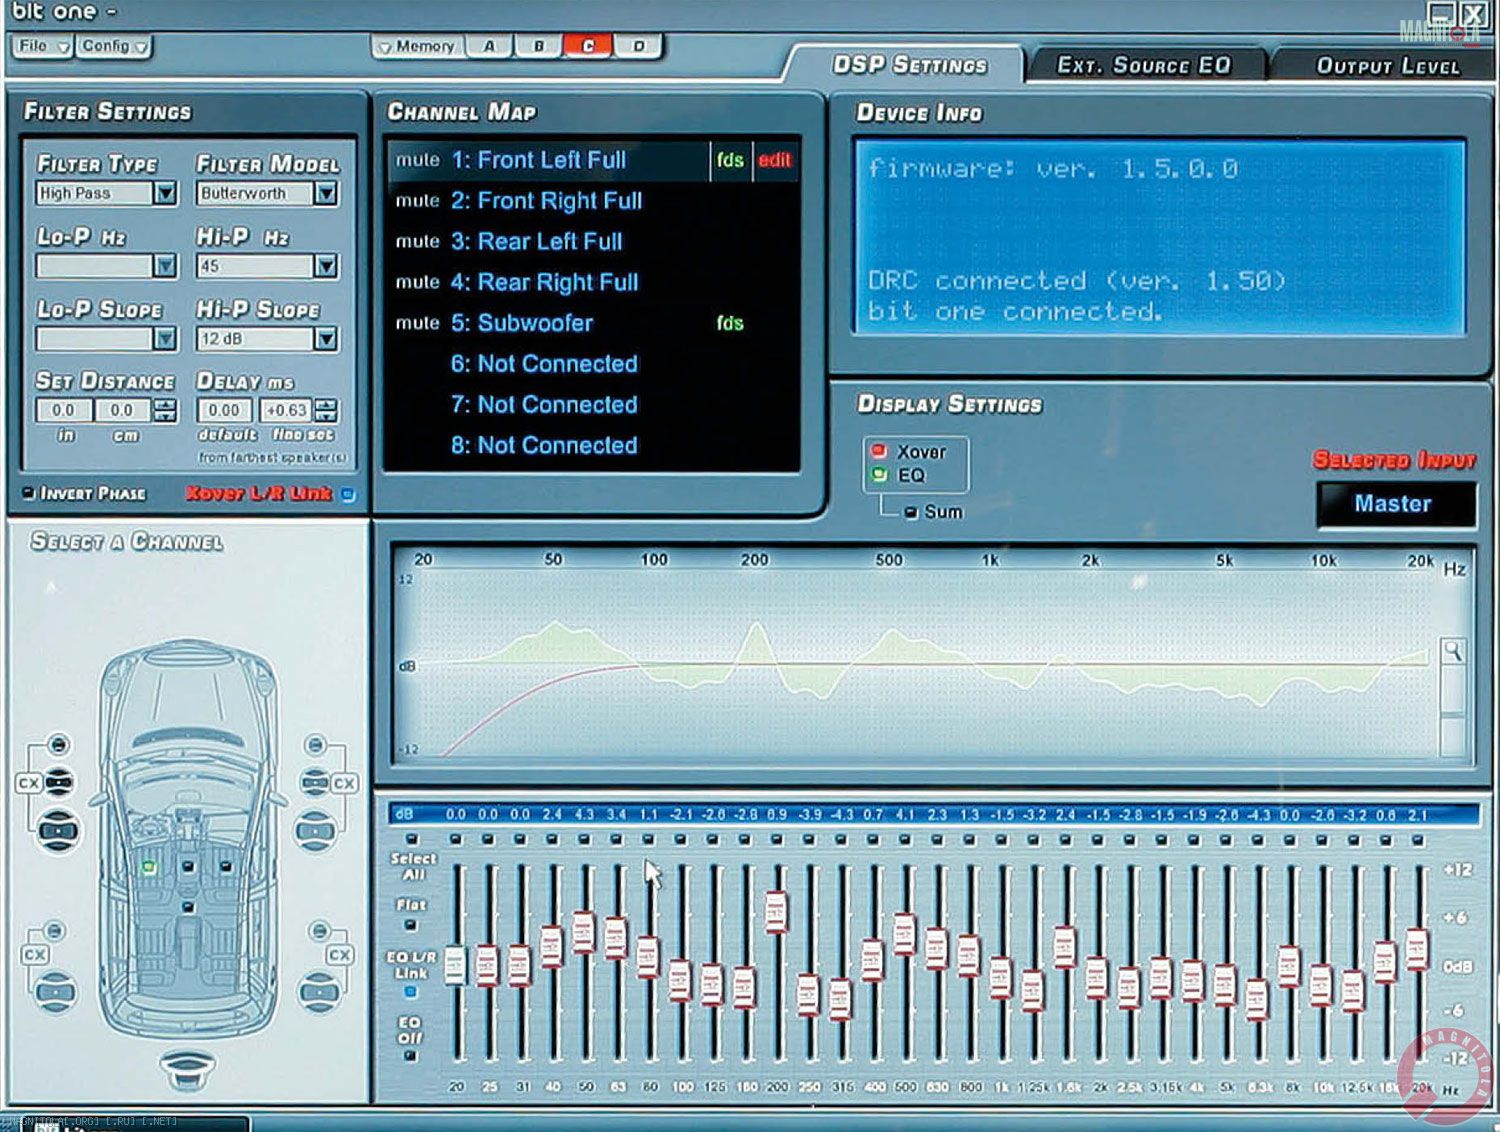
Task: Click the Master selected input button
Action: 1394,504
